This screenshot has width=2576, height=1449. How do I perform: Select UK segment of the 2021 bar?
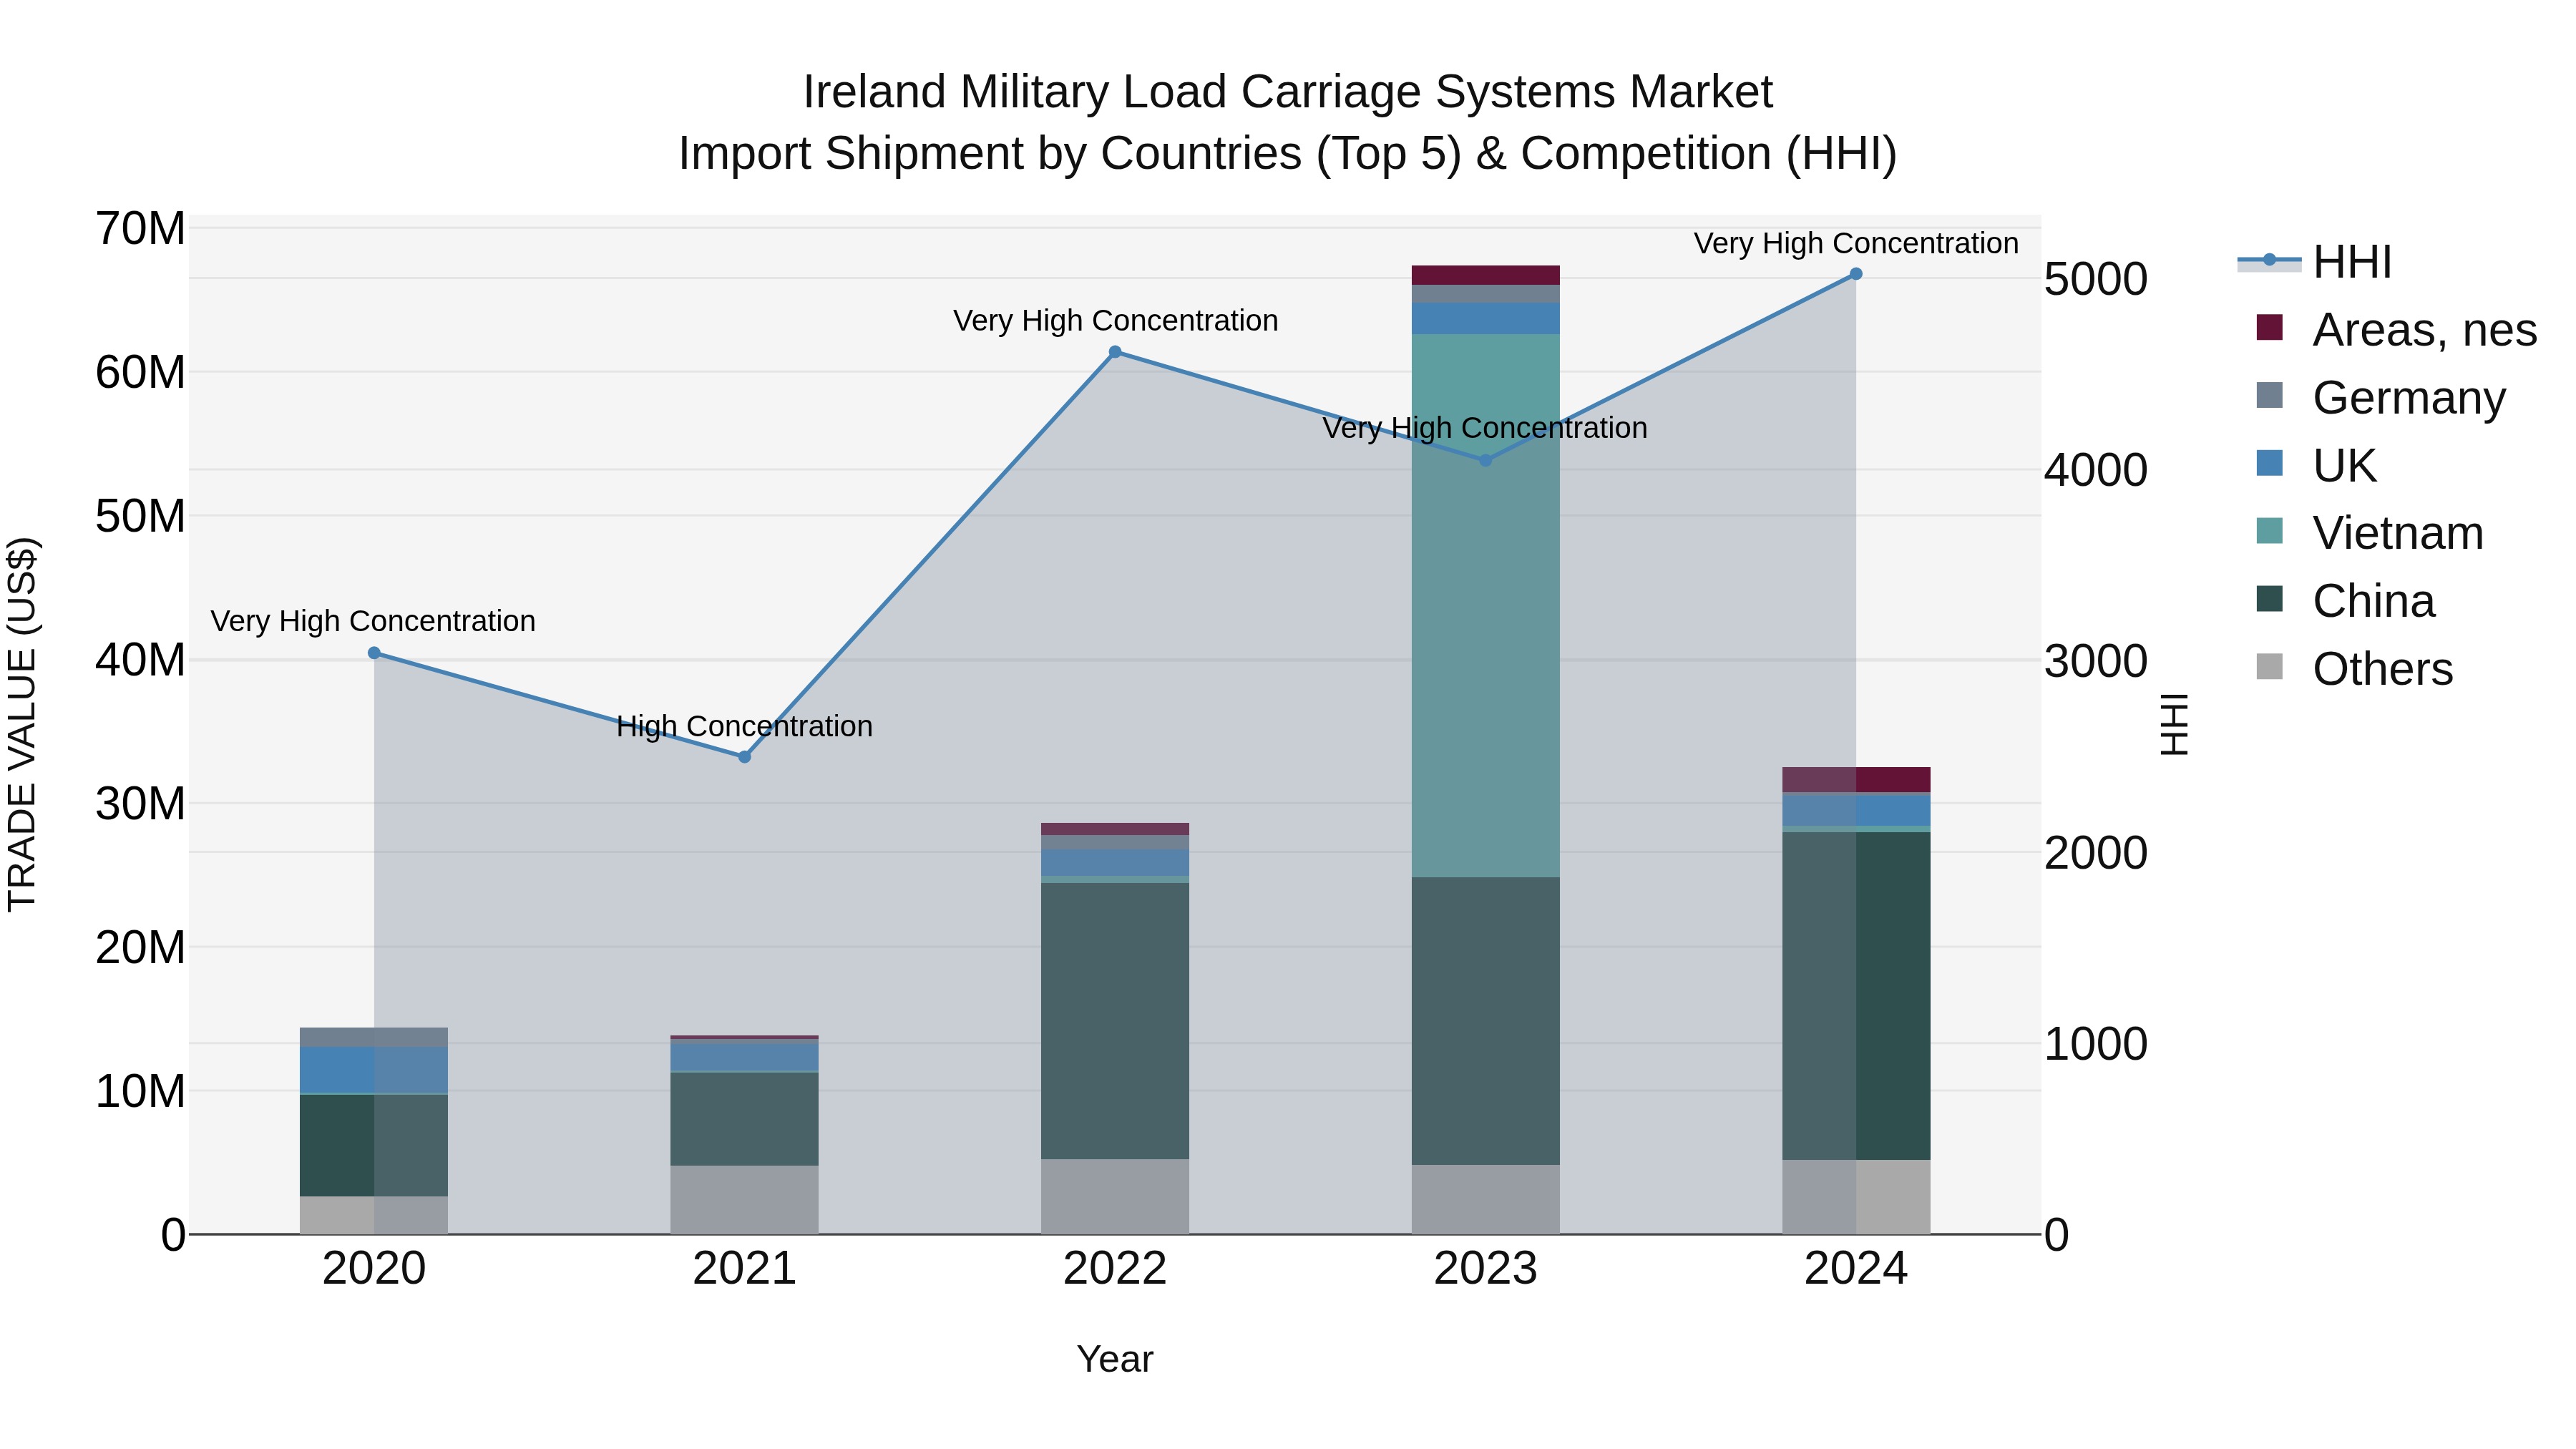(744, 1057)
